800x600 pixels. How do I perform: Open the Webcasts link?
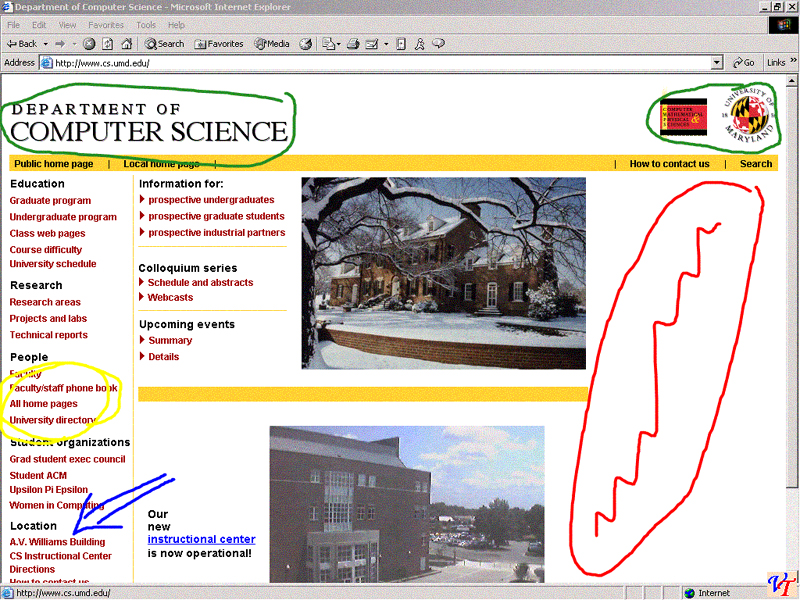pos(170,297)
